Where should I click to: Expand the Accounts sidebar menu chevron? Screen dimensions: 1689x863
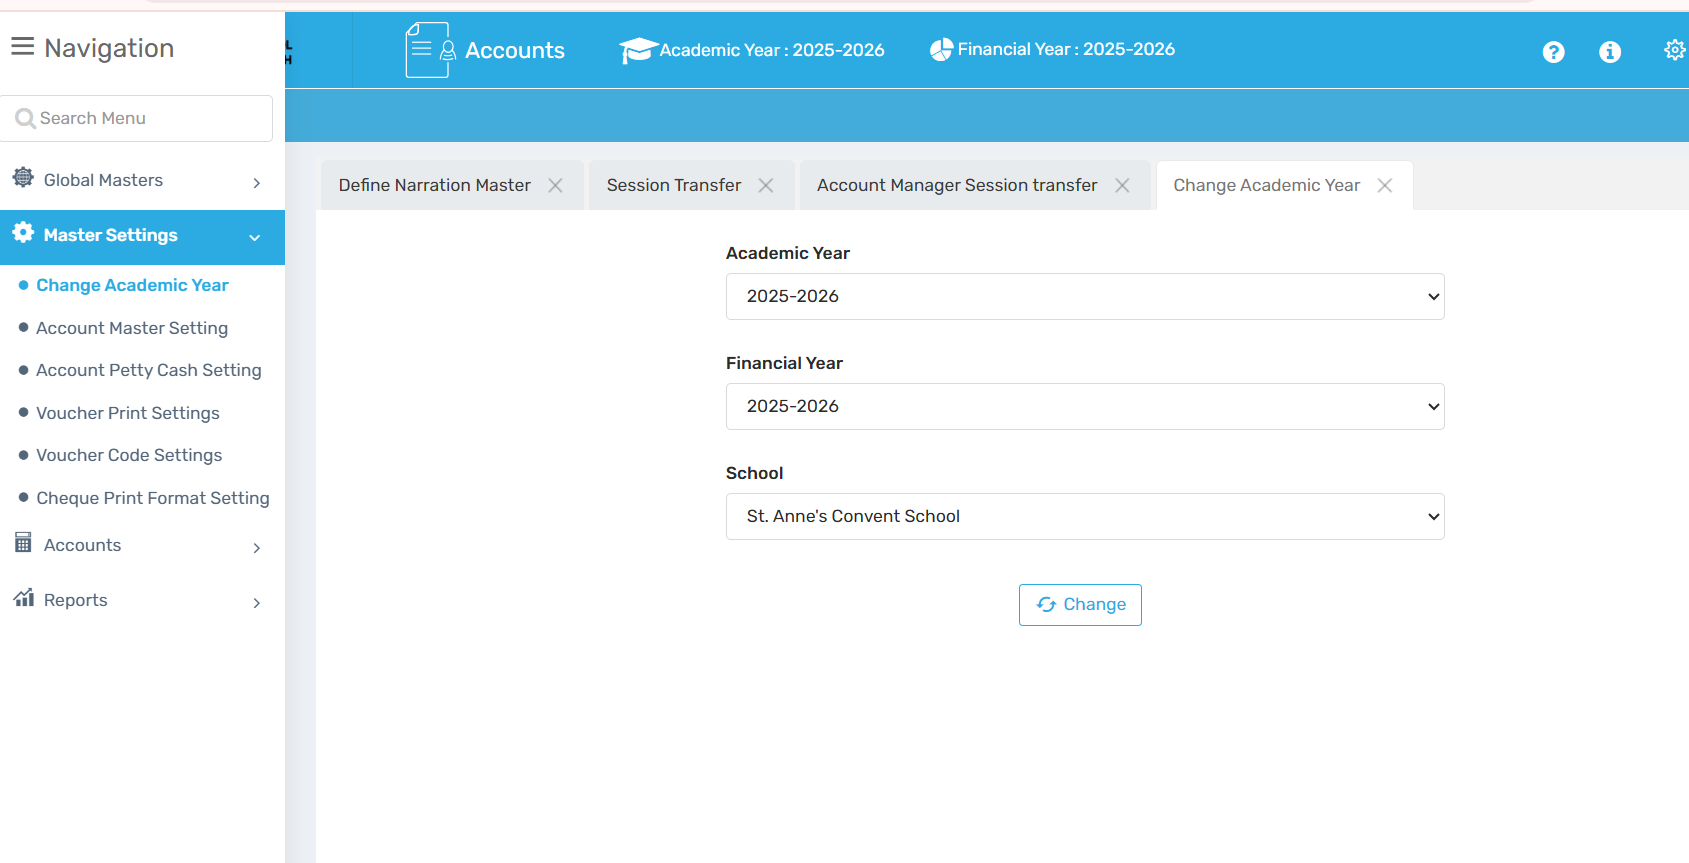[x=257, y=547]
